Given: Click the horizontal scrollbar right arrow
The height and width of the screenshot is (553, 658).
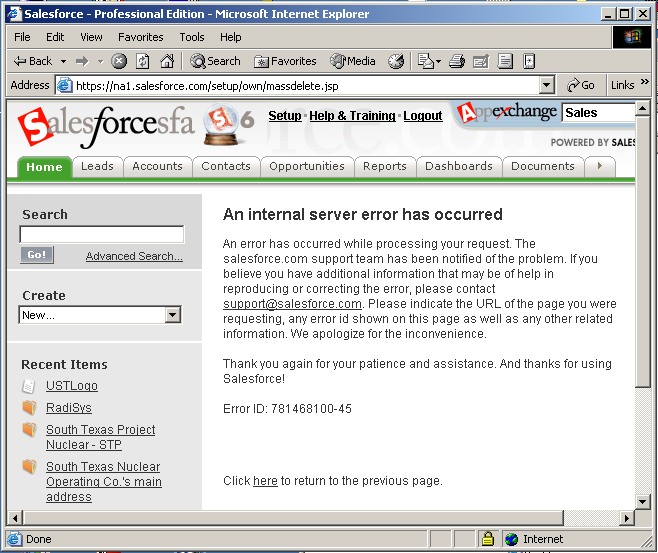Looking at the screenshot, I should (x=627, y=518).
